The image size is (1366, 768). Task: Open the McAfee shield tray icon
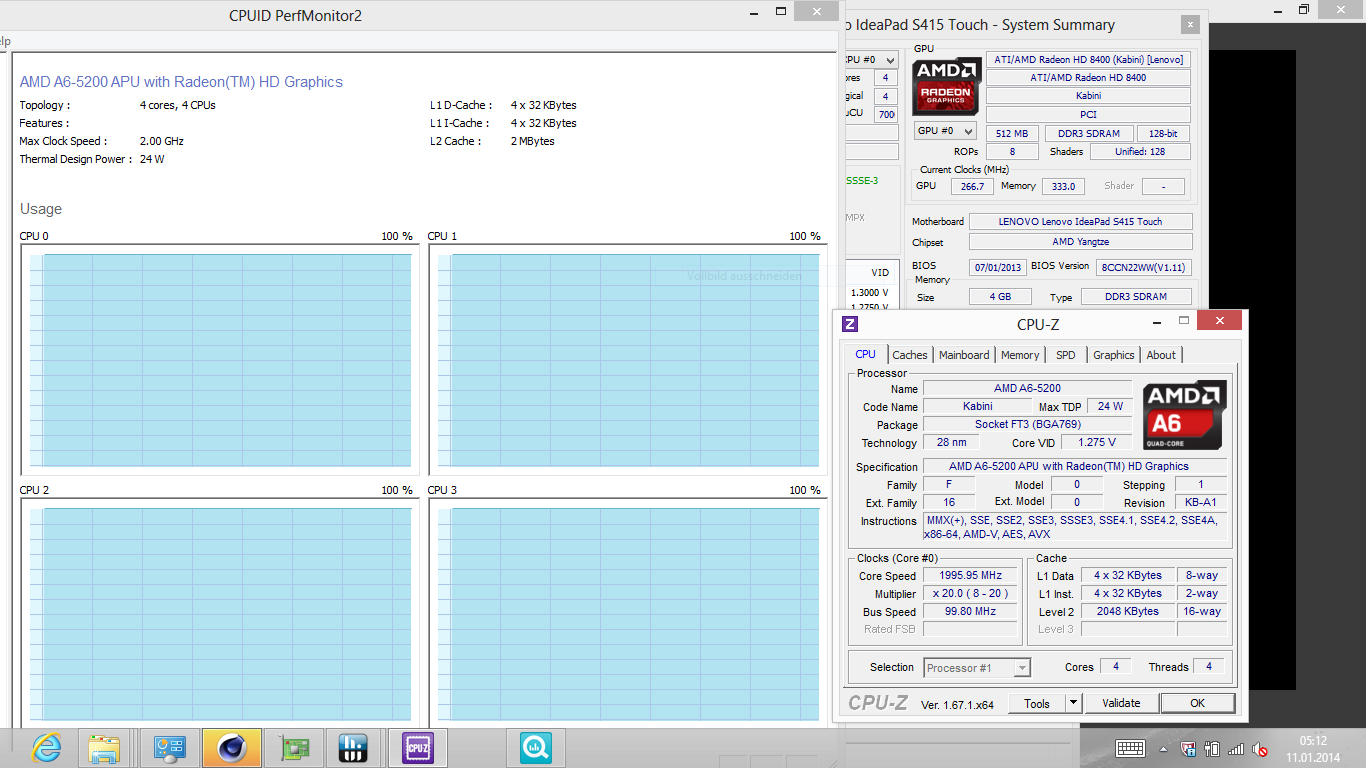[x=1188, y=749]
